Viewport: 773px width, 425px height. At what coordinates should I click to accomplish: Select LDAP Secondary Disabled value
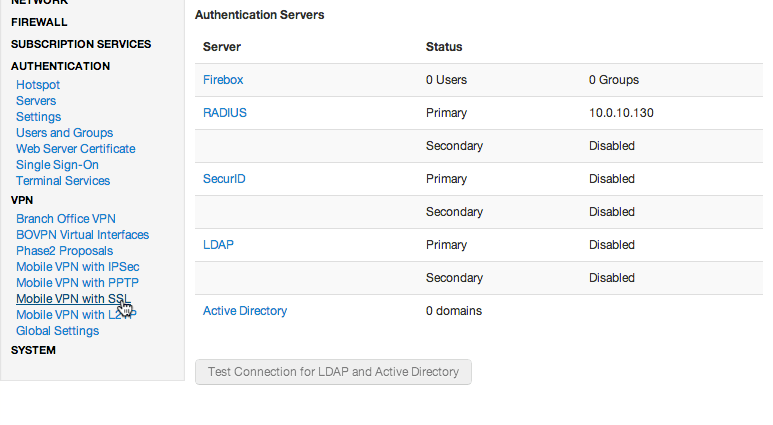(x=611, y=278)
